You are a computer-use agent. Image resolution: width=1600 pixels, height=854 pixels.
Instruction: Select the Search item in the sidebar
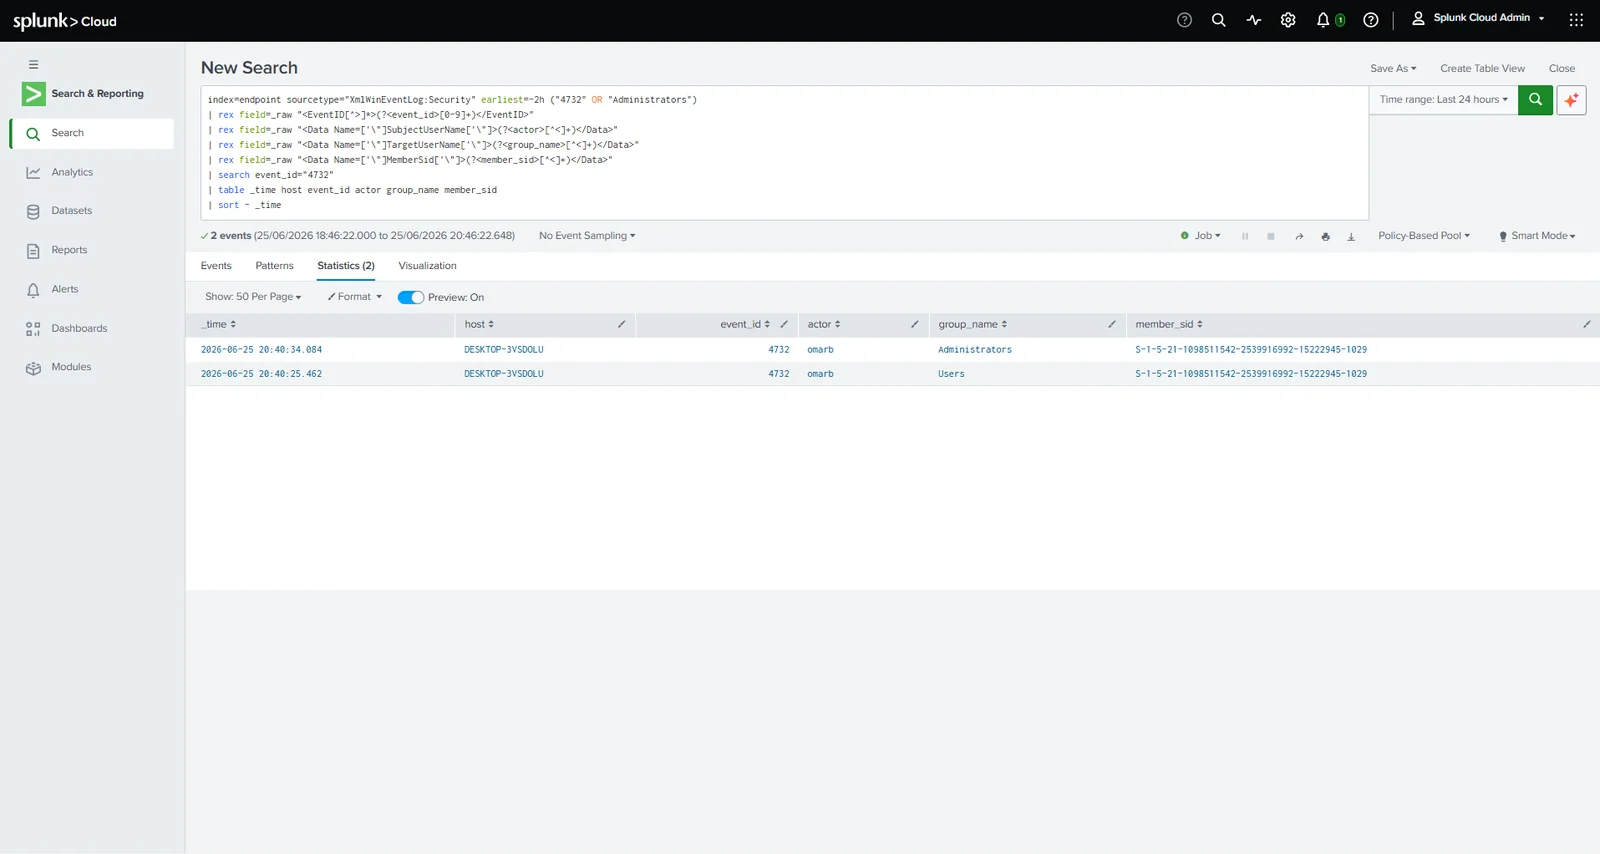(x=92, y=133)
